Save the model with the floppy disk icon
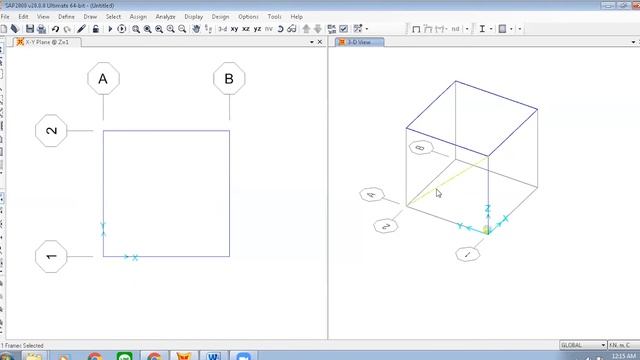 [x=30, y=29]
